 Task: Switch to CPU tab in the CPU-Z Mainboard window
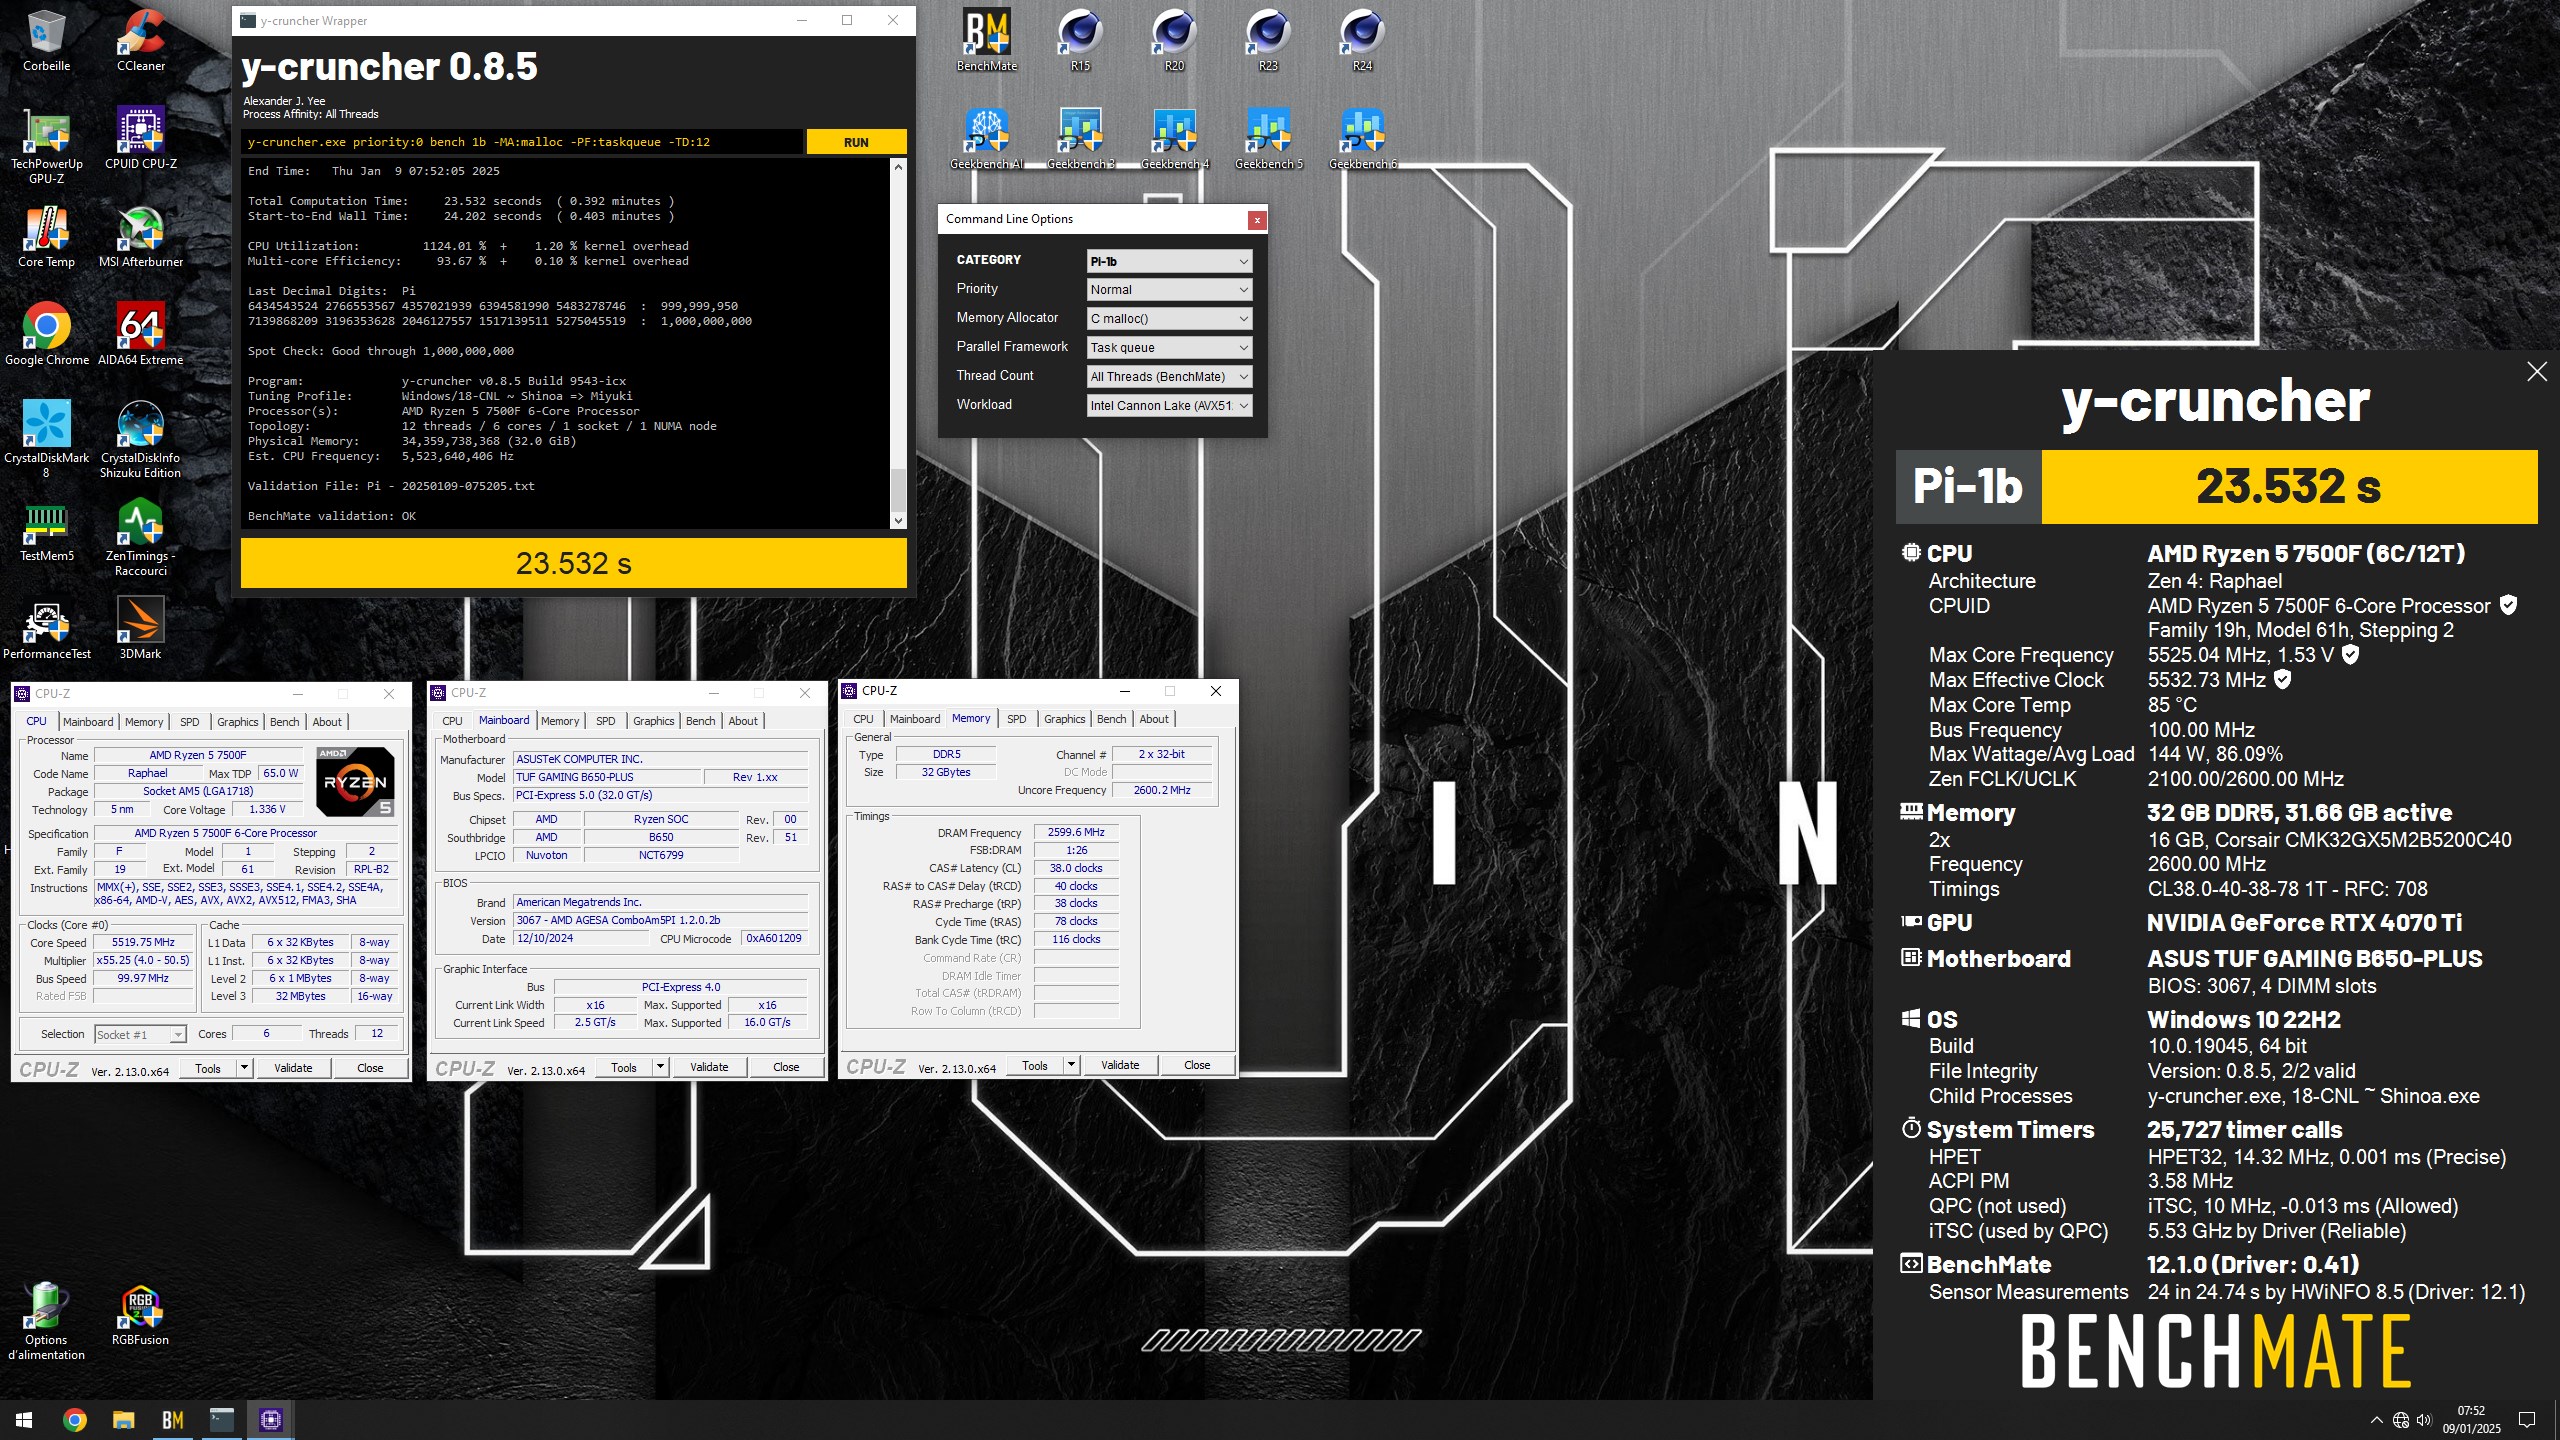click(x=452, y=720)
